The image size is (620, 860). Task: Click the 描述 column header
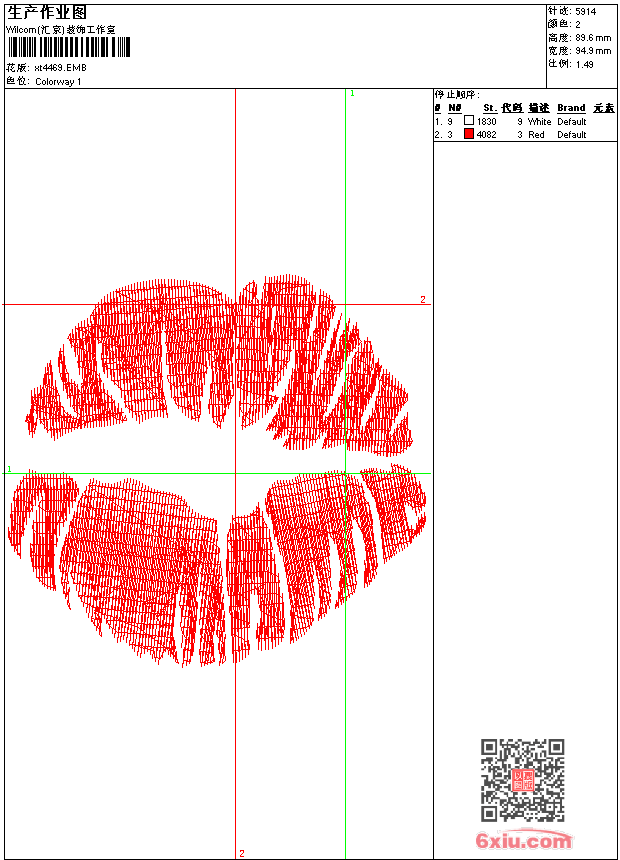click(x=539, y=108)
